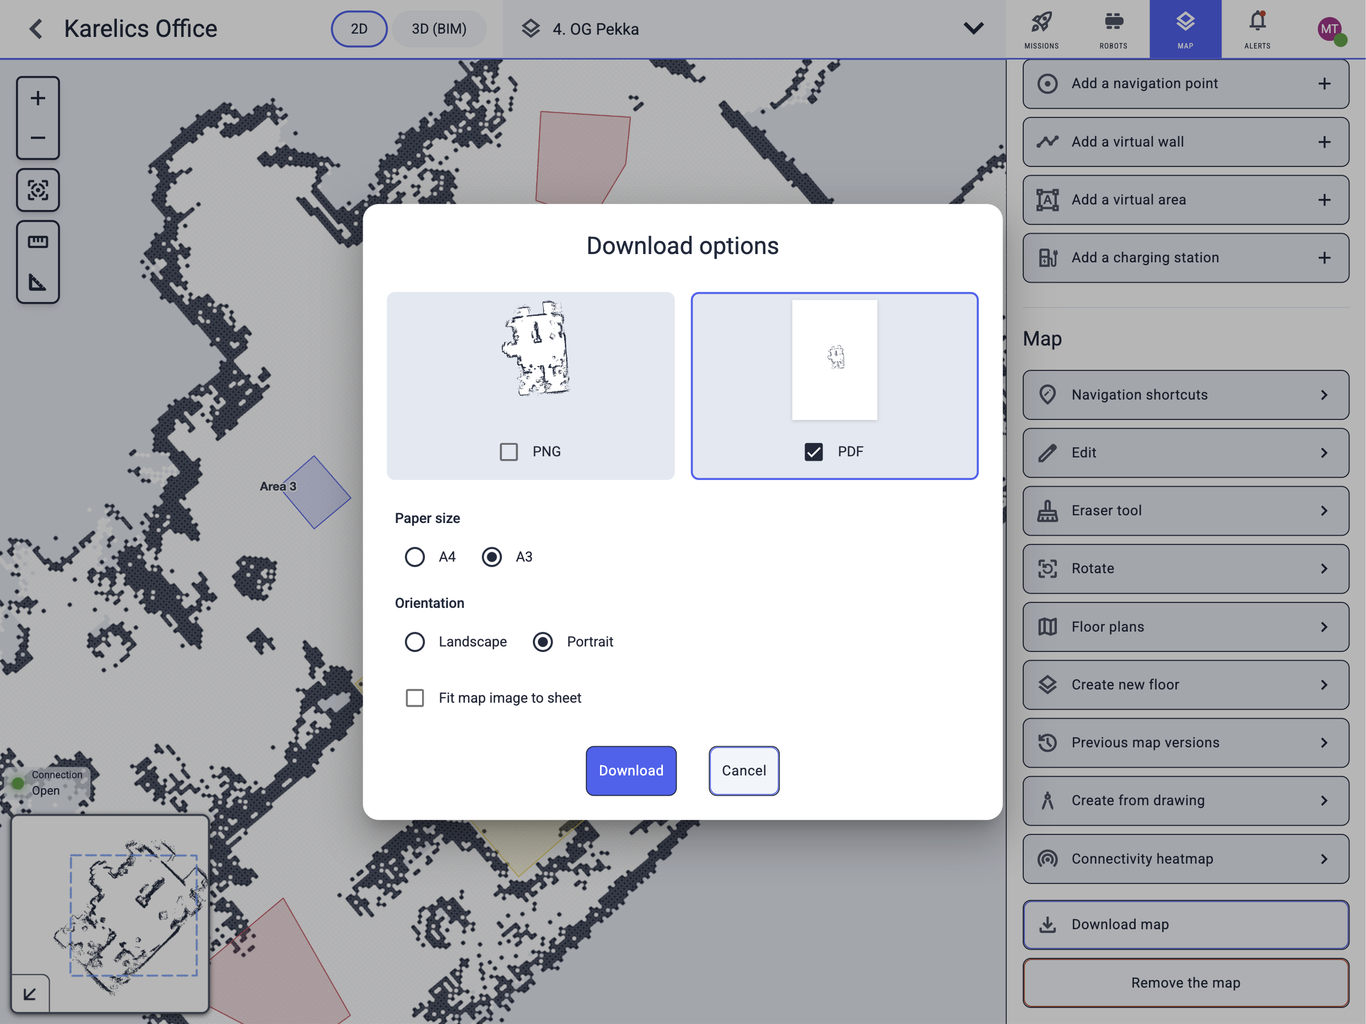Uncheck the PDF format checkbox
The height and width of the screenshot is (1024, 1366).
click(814, 452)
